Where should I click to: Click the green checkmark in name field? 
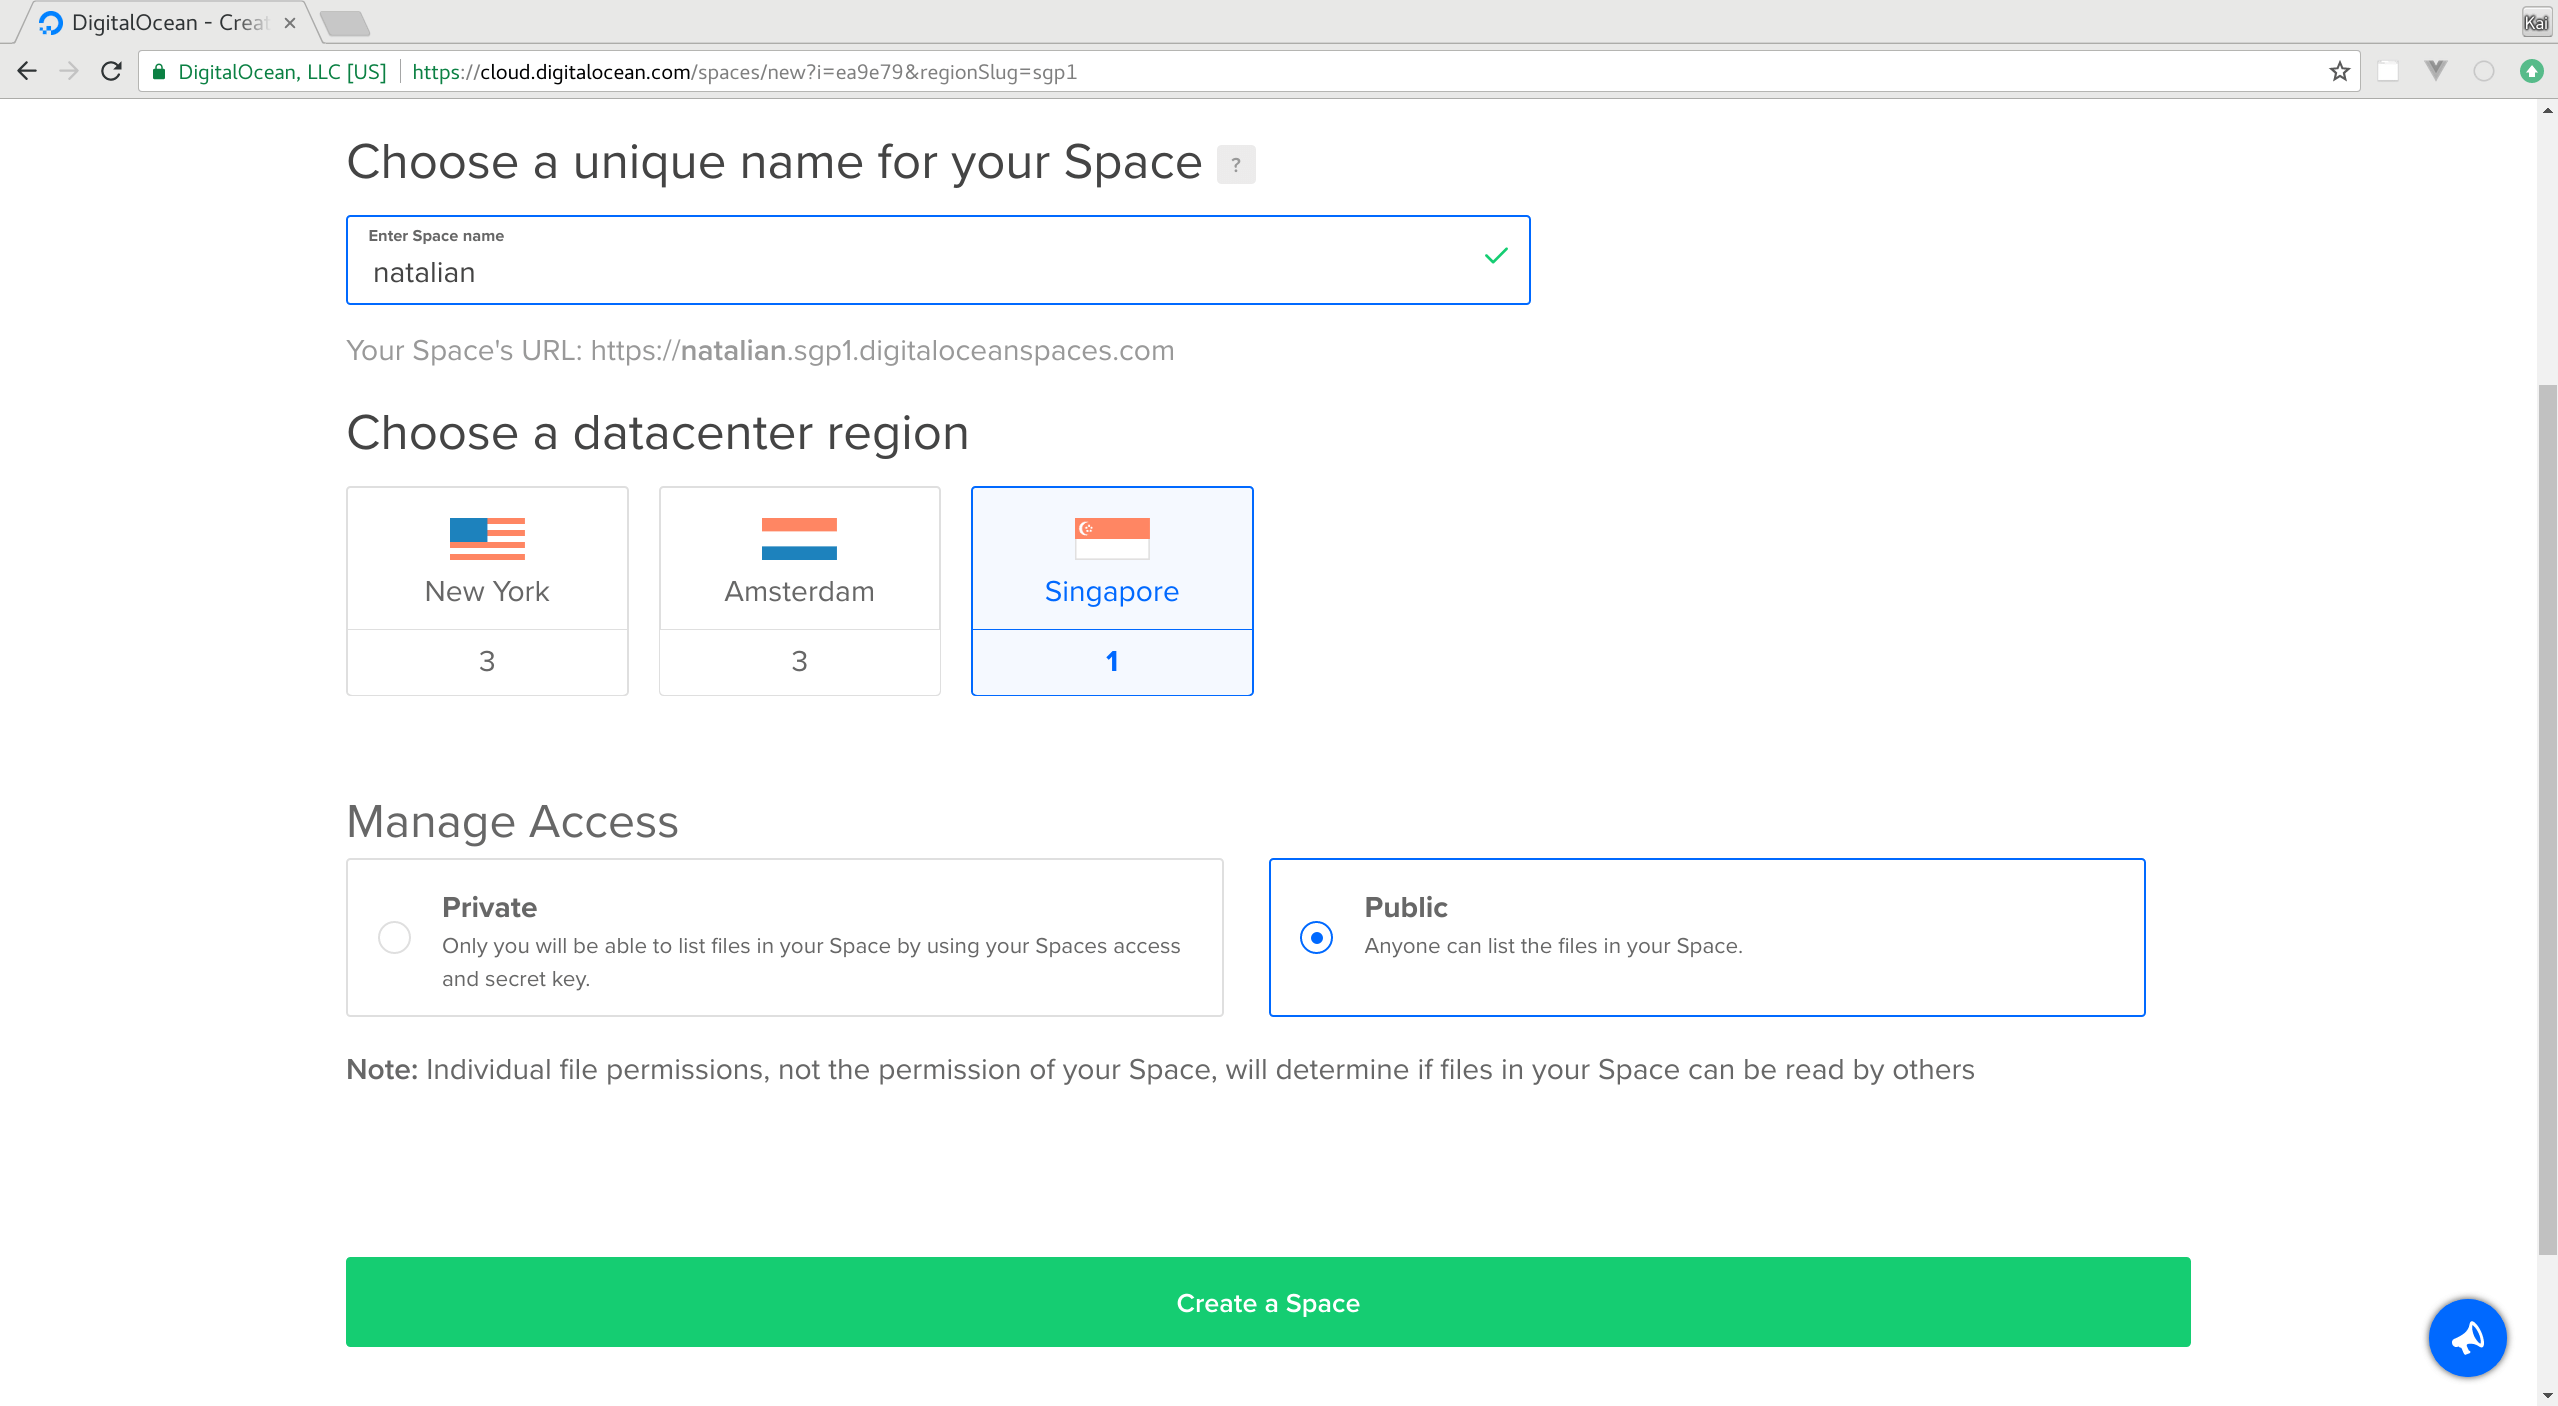[1496, 256]
